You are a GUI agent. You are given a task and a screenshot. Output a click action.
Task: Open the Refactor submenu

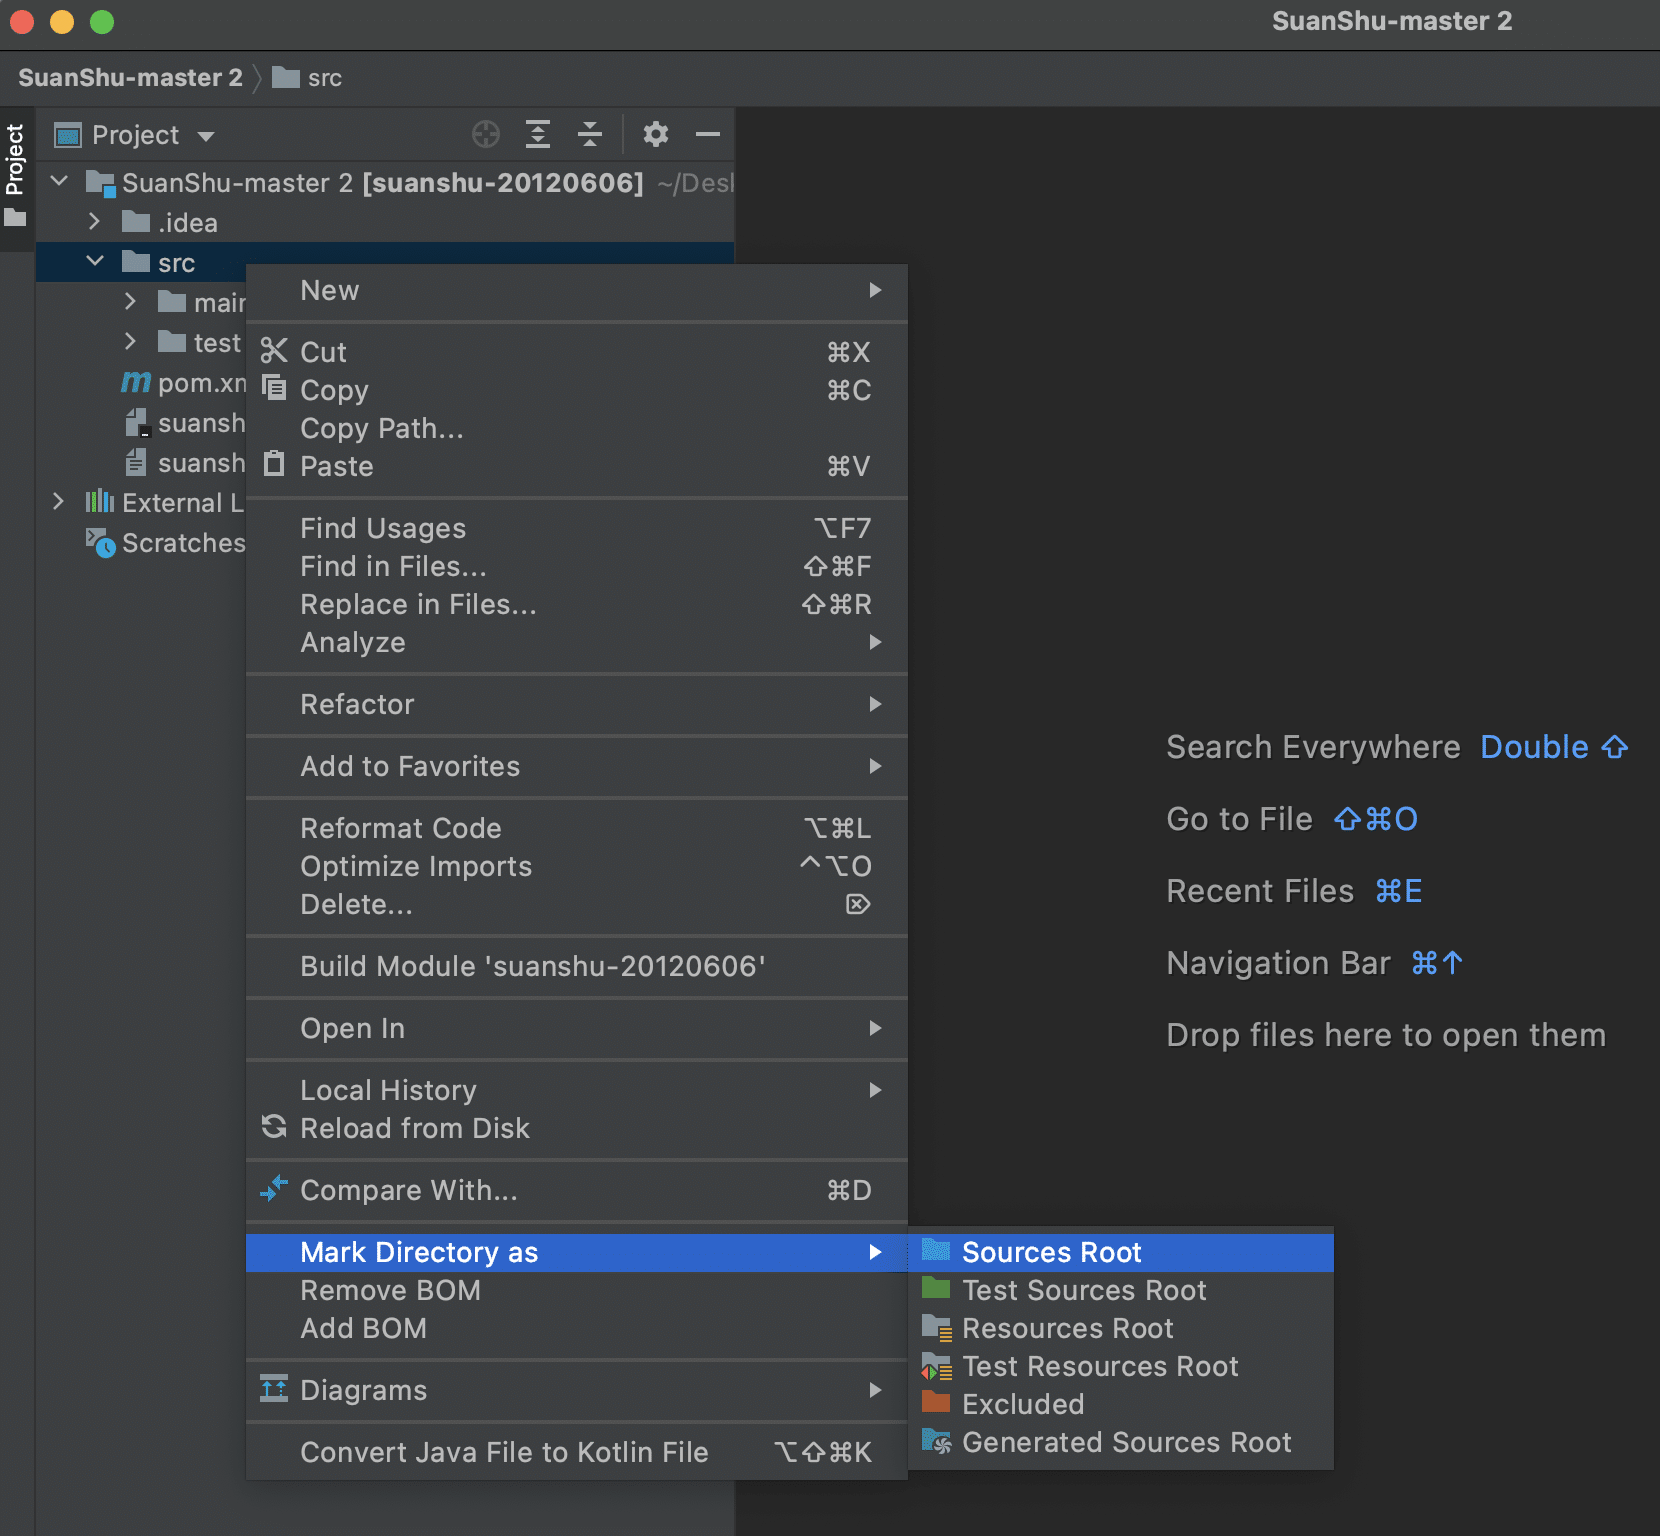pos(577,704)
